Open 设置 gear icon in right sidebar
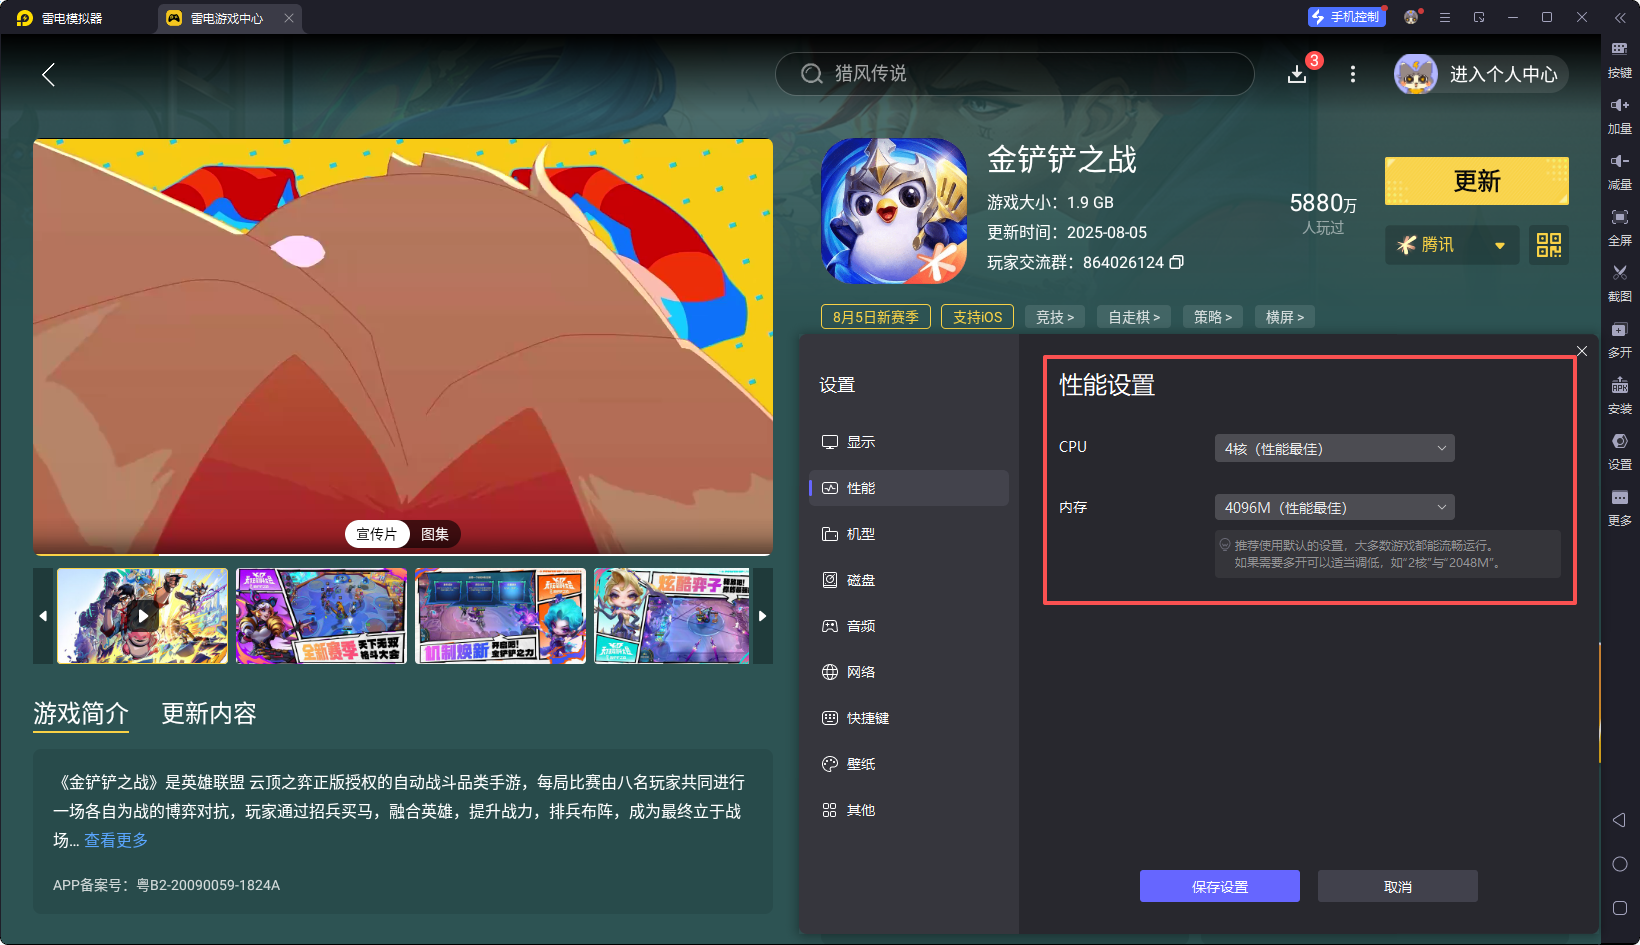This screenshot has height=945, width=1640. click(x=1620, y=451)
